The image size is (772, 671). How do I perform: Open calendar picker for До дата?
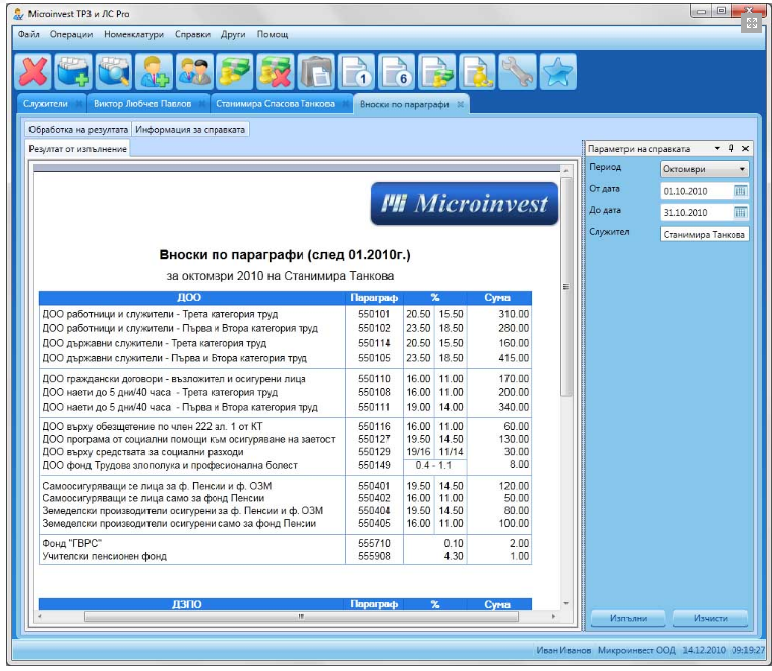coord(741,212)
